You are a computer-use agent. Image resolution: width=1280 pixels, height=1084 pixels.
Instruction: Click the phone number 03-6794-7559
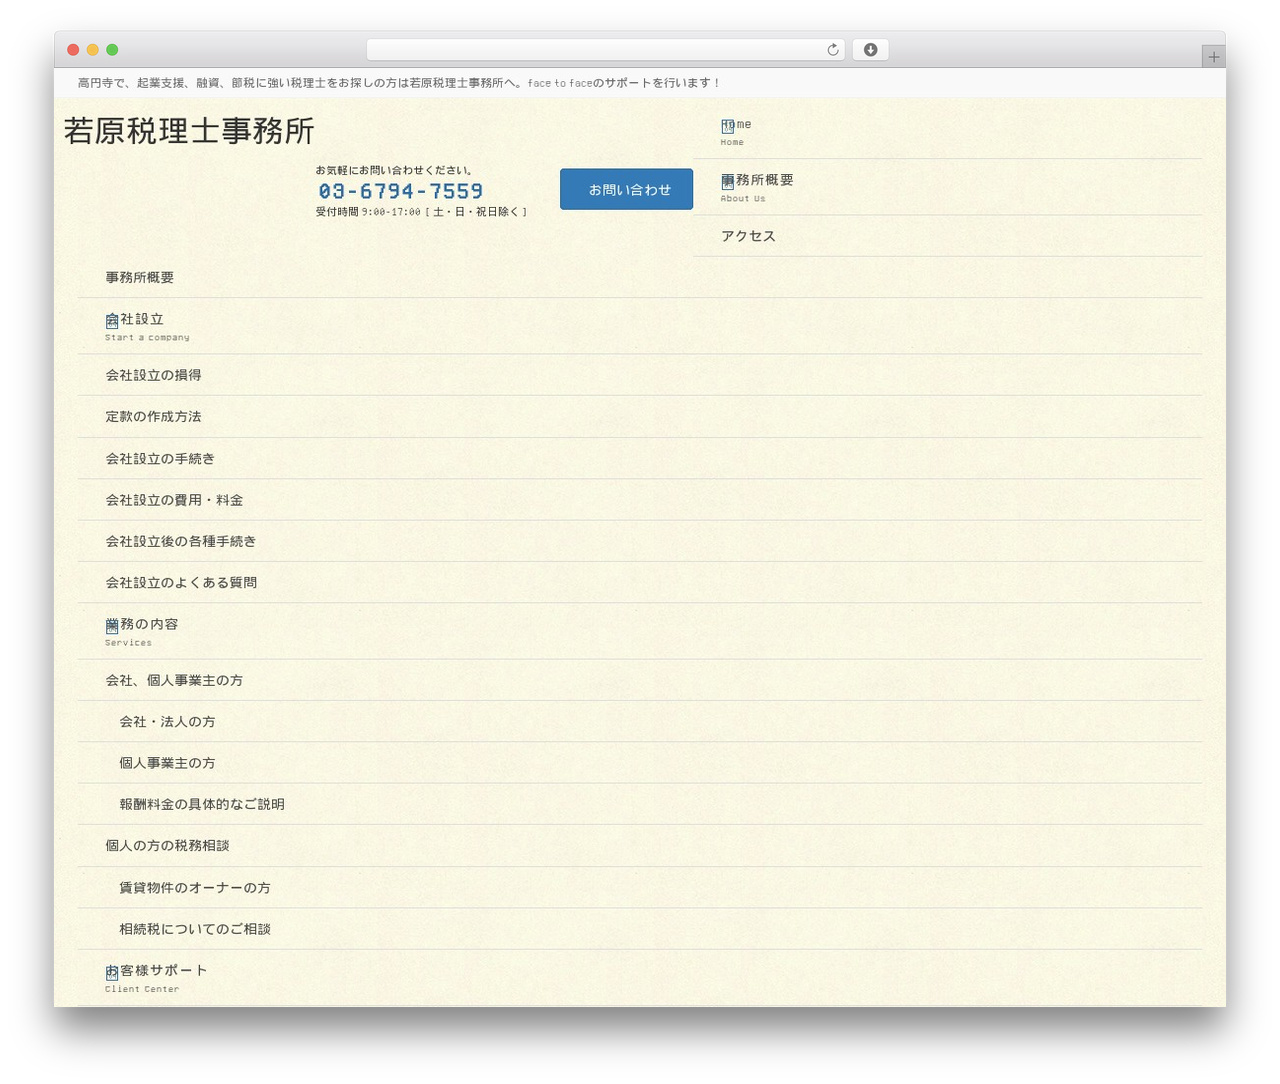click(401, 191)
